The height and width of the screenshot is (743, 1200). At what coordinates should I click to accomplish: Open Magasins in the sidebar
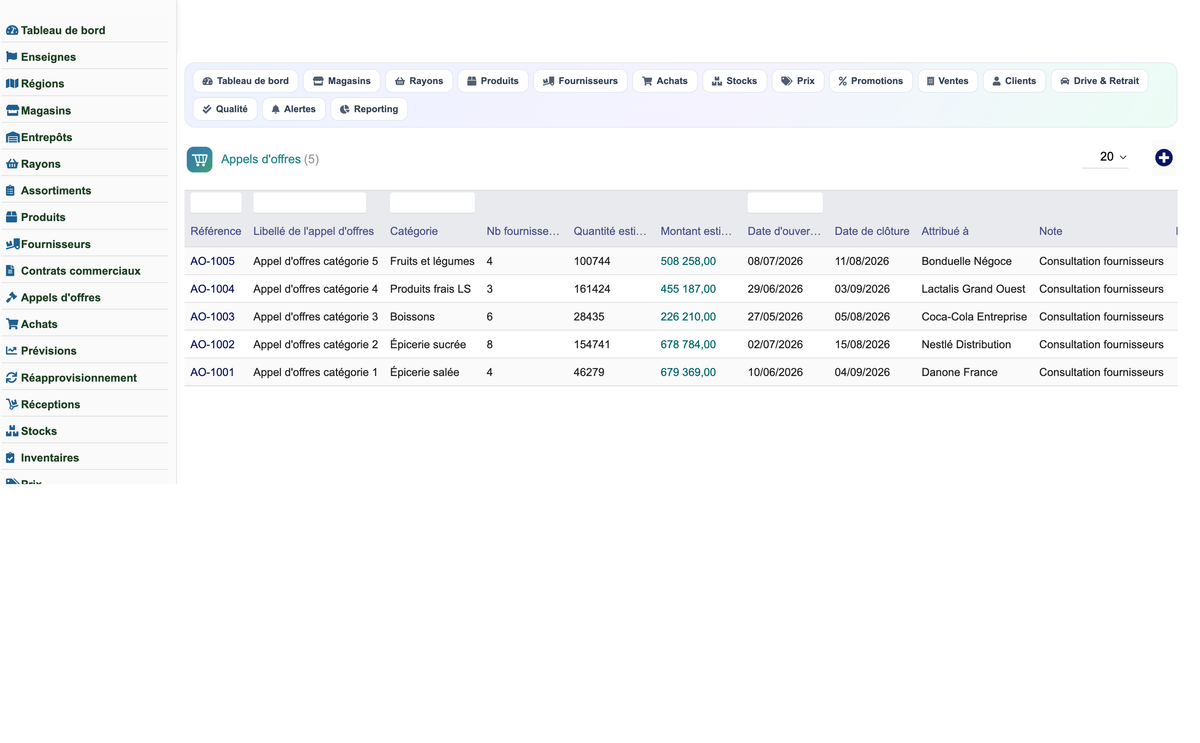coord(38,111)
